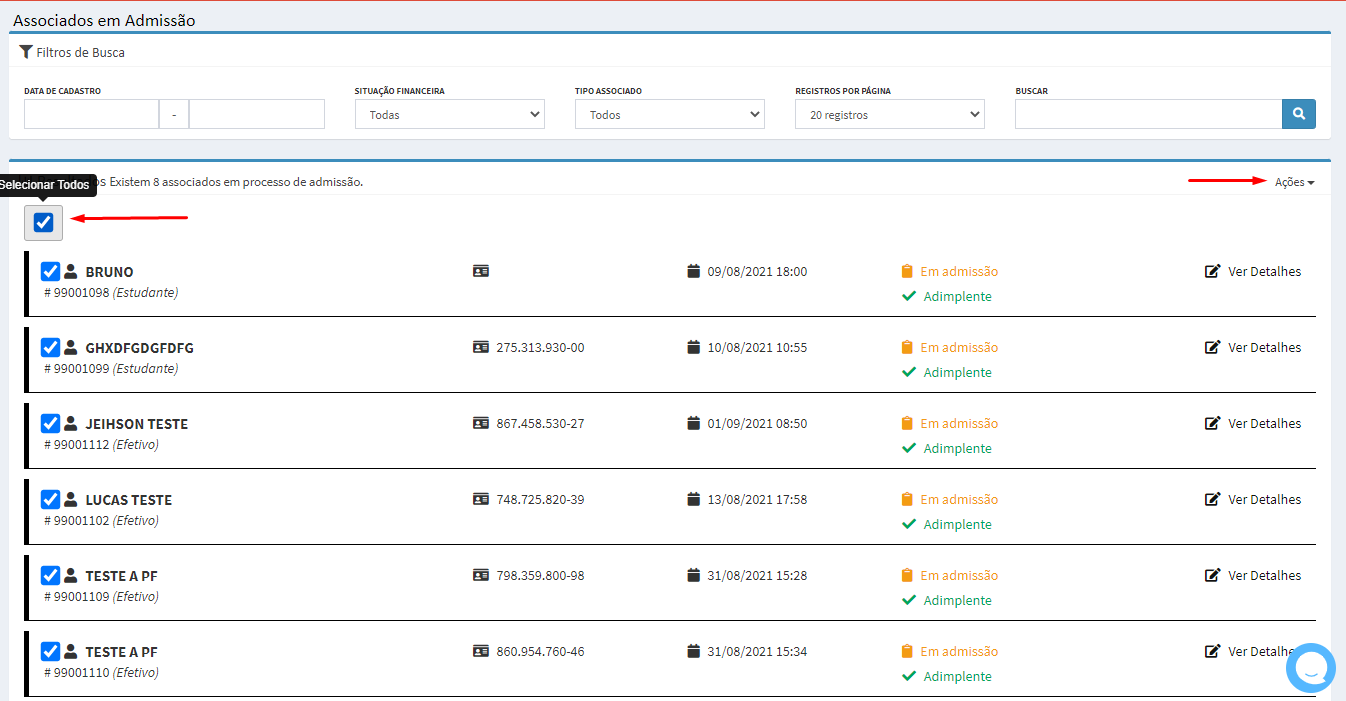The image size is (1346, 701).
Task: Click the green Adimplente checkmark for GHXDFGDGFDFG
Action: pyautogui.click(x=909, y=372)
